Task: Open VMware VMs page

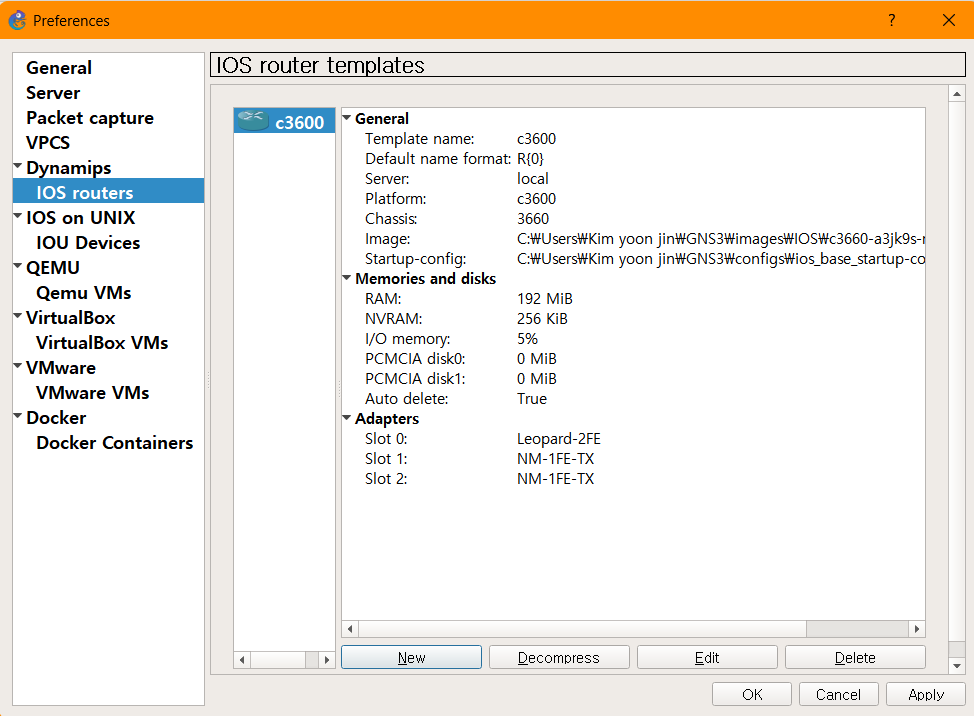Action: [x=93, y=392]
